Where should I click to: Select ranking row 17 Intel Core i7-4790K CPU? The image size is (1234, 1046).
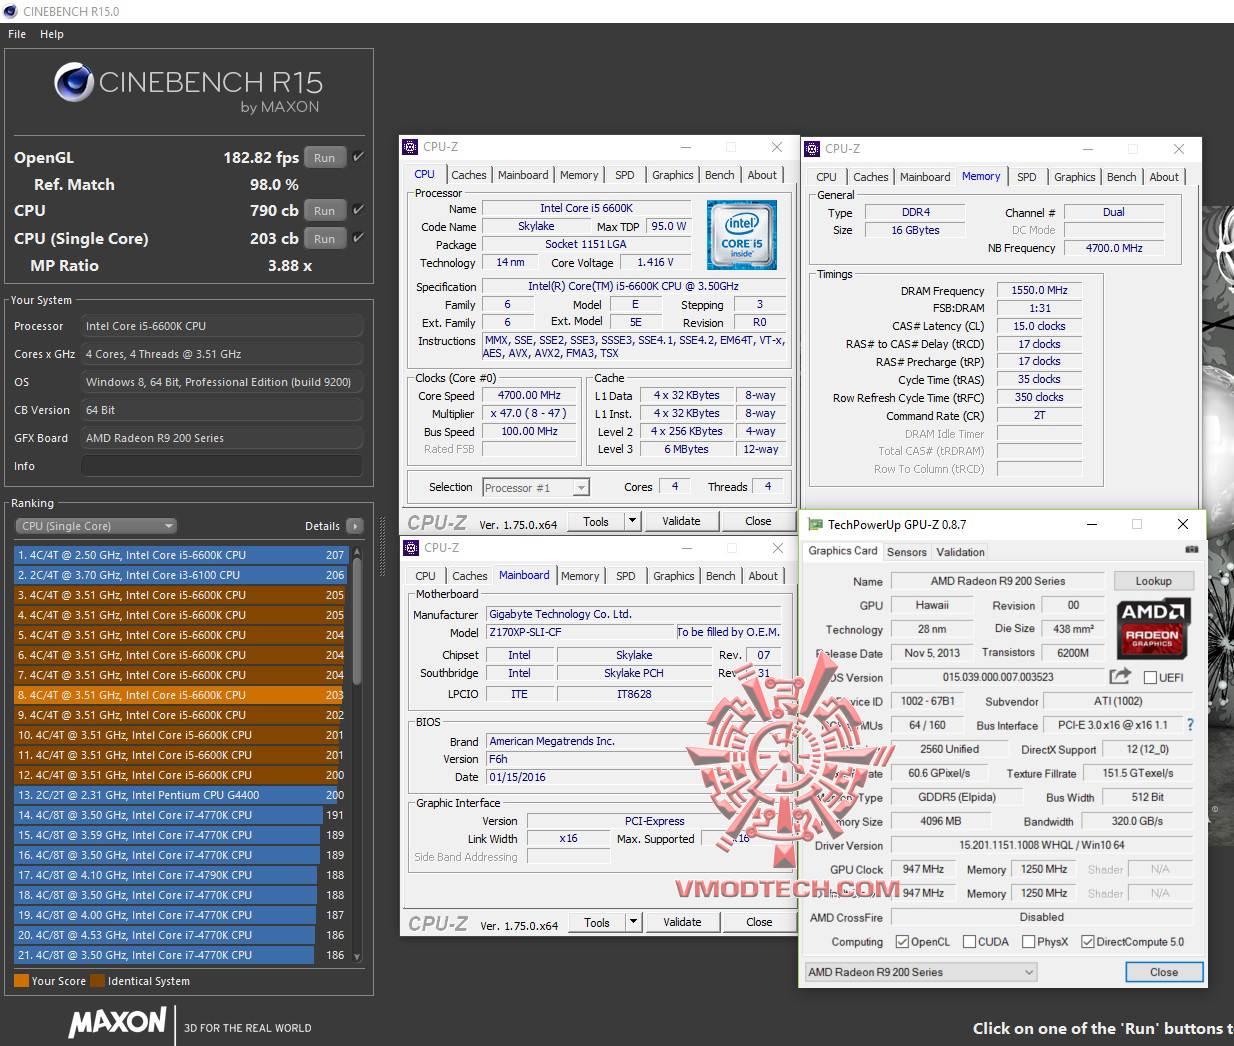181,875
